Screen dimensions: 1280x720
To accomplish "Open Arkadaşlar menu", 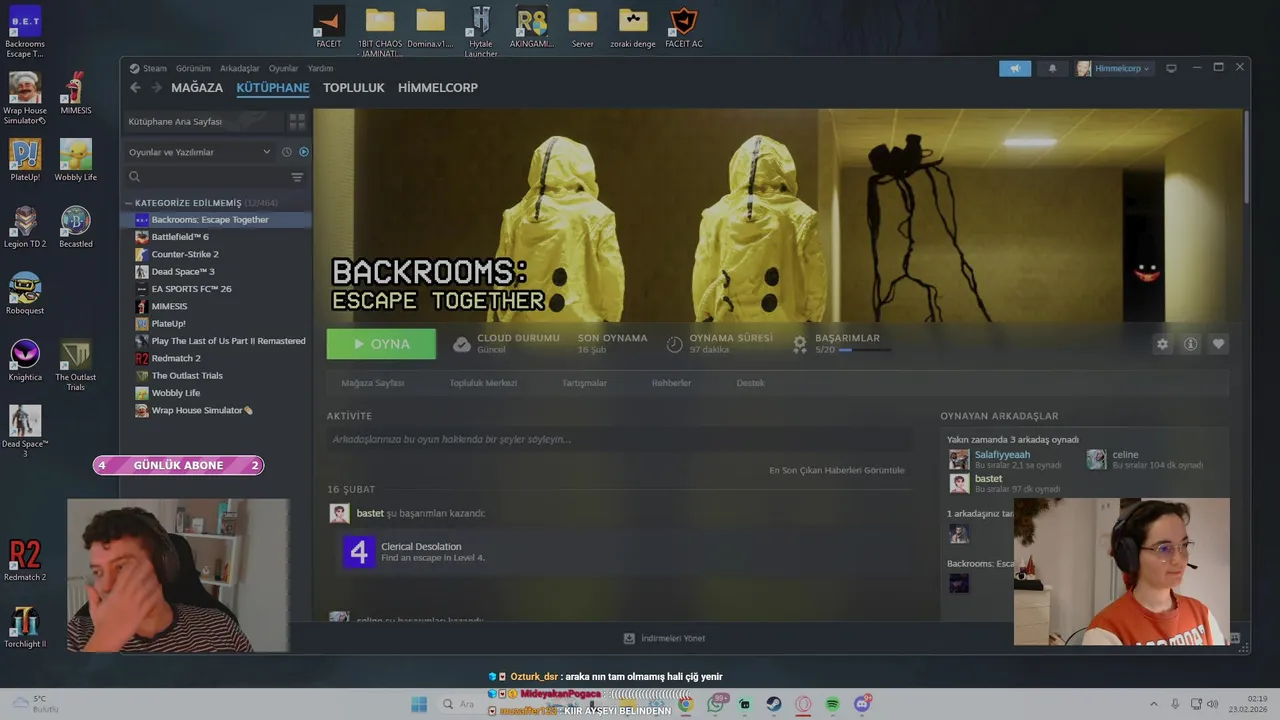I will pos(240,68).
